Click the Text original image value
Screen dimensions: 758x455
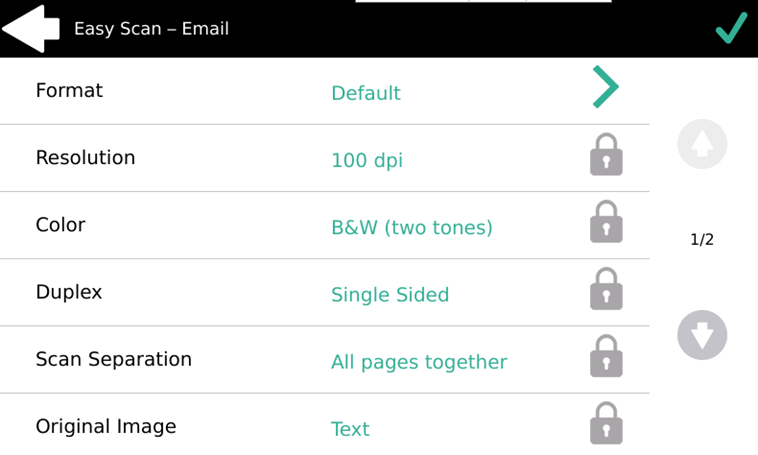[x=350, y=428]
